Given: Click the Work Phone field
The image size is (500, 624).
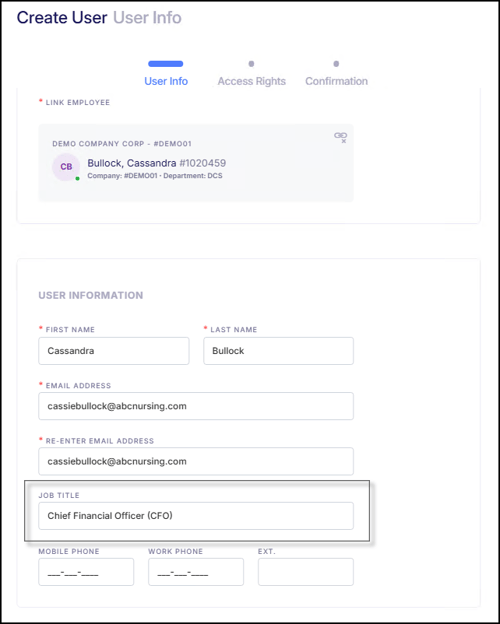Looking at the screenshot, I should [196, 572].
